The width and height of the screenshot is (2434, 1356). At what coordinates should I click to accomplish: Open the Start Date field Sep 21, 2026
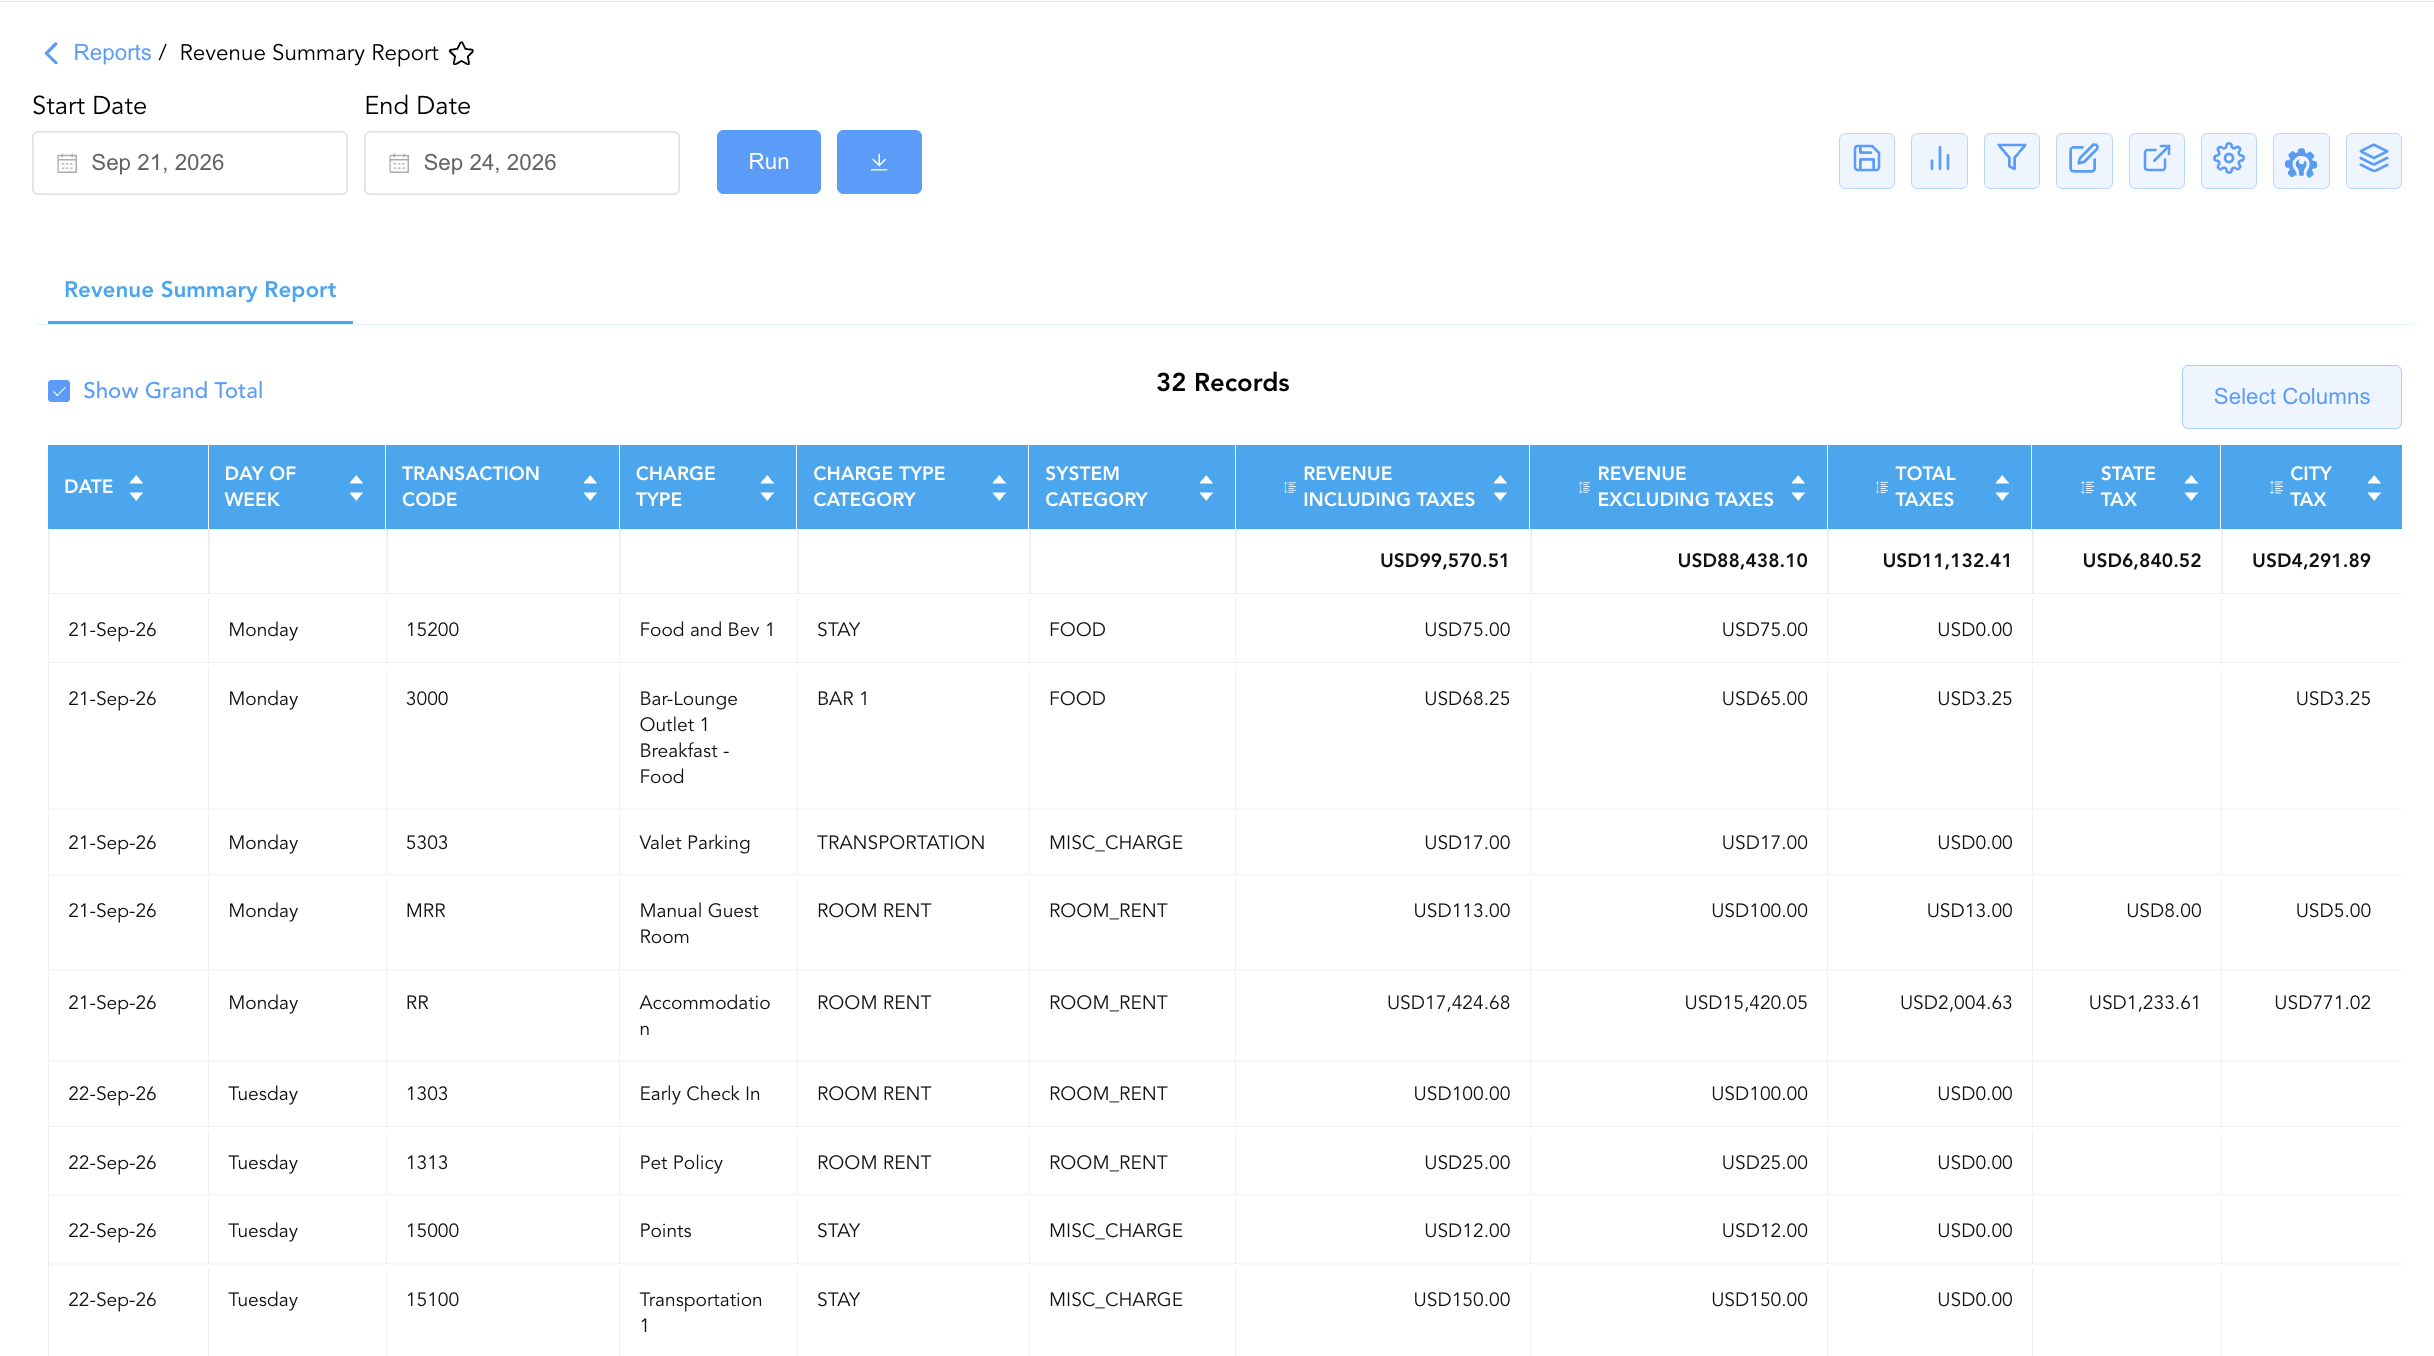click(x=190, y=163)
